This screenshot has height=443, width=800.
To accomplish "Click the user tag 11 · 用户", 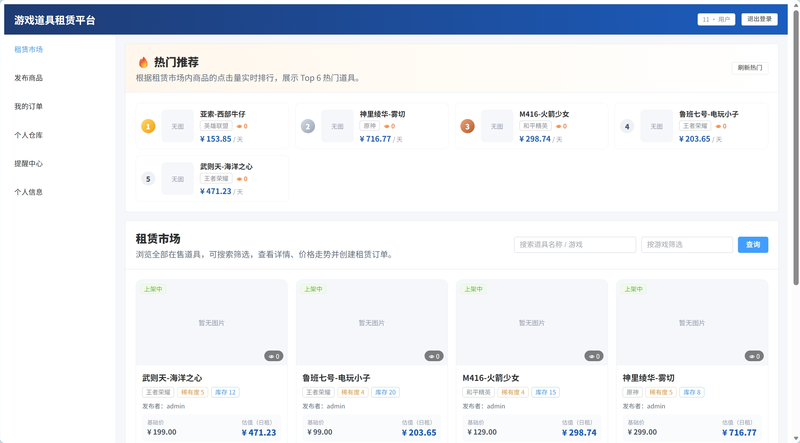I will (x=716, y=19).
